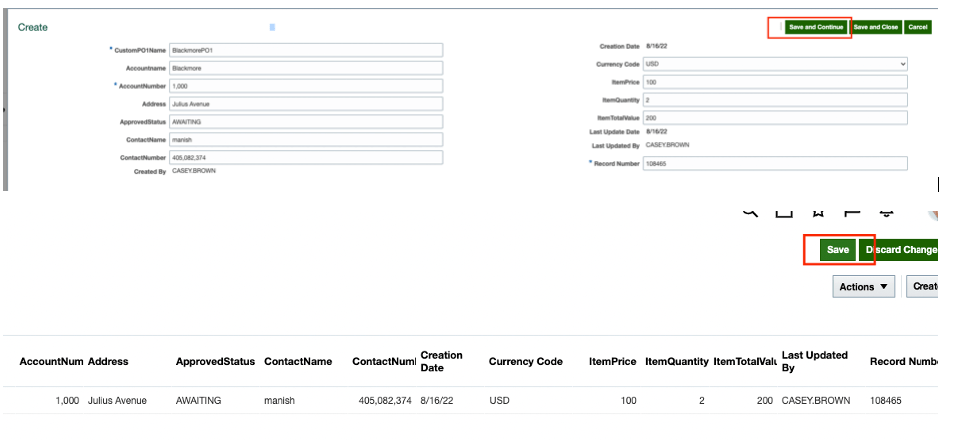Click the Save and Continue button

point(815,27)
